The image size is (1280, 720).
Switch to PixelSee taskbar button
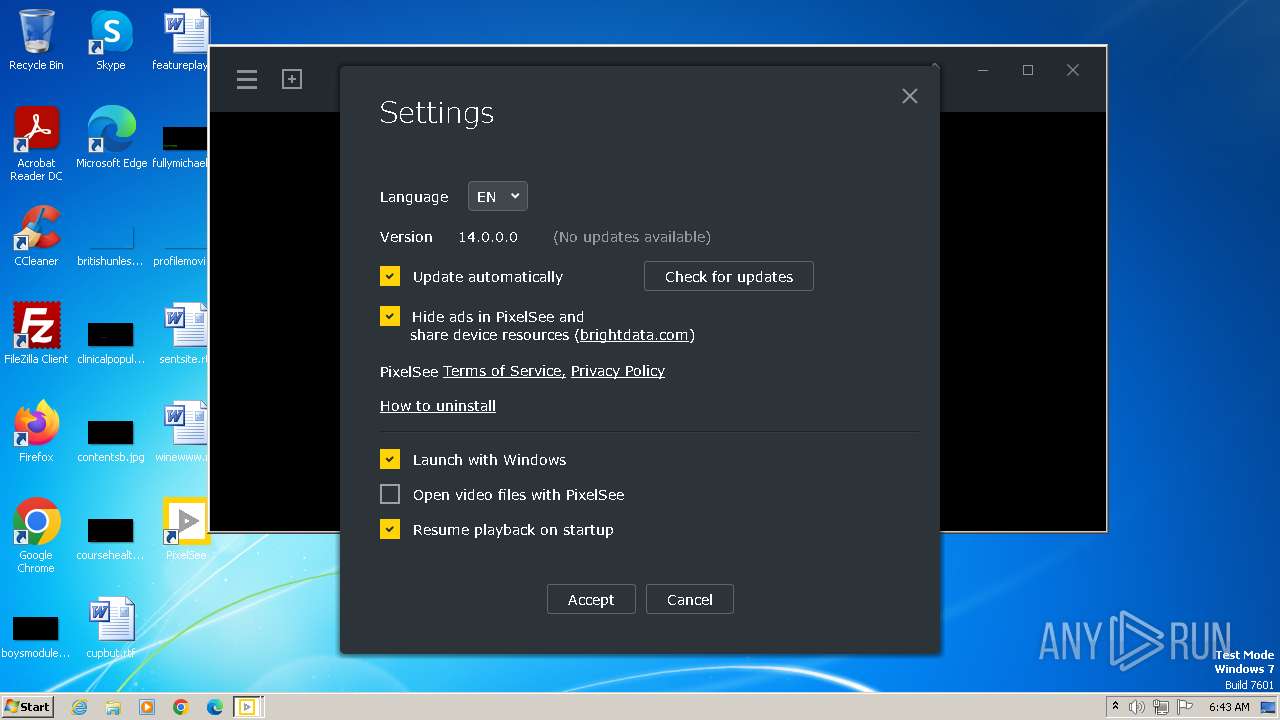247,707
